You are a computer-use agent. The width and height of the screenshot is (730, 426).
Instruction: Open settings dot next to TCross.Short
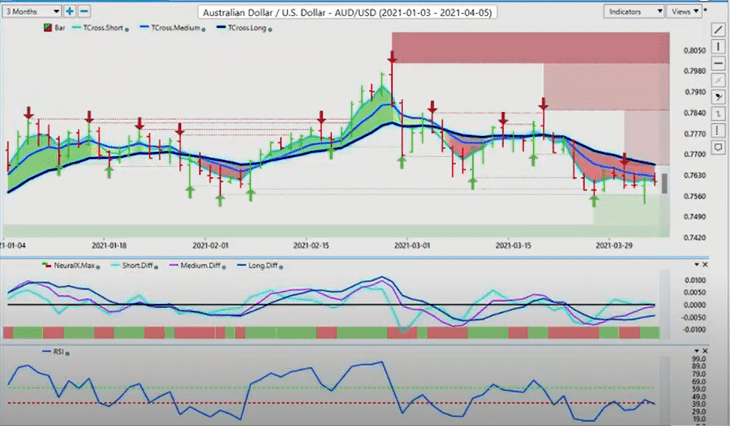(127, 29)
